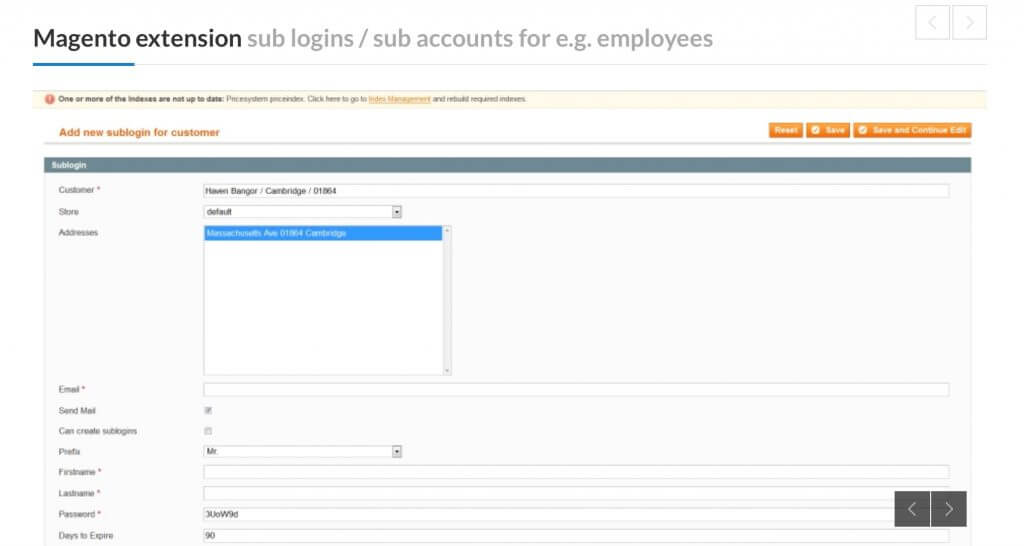This screenshot has width=1024, height=546.
Task: Click the dark previous arrow overlay button
Action: pos(912,509)
